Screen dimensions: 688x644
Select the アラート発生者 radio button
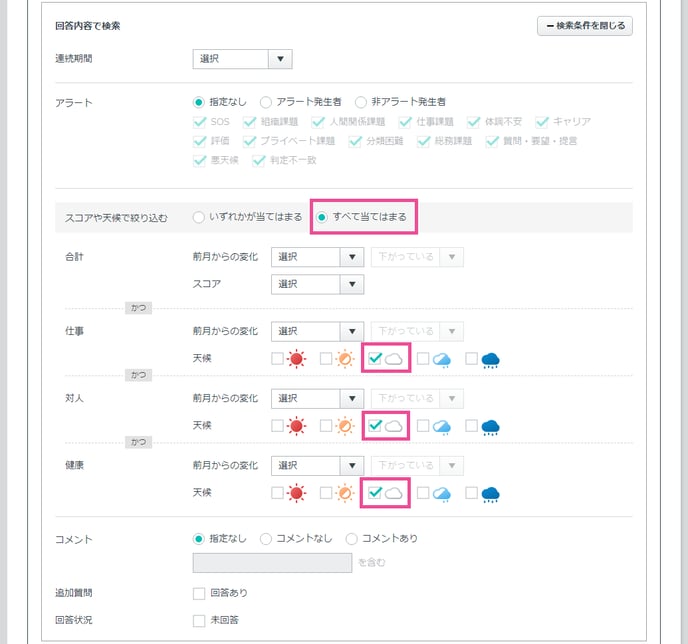265,102
